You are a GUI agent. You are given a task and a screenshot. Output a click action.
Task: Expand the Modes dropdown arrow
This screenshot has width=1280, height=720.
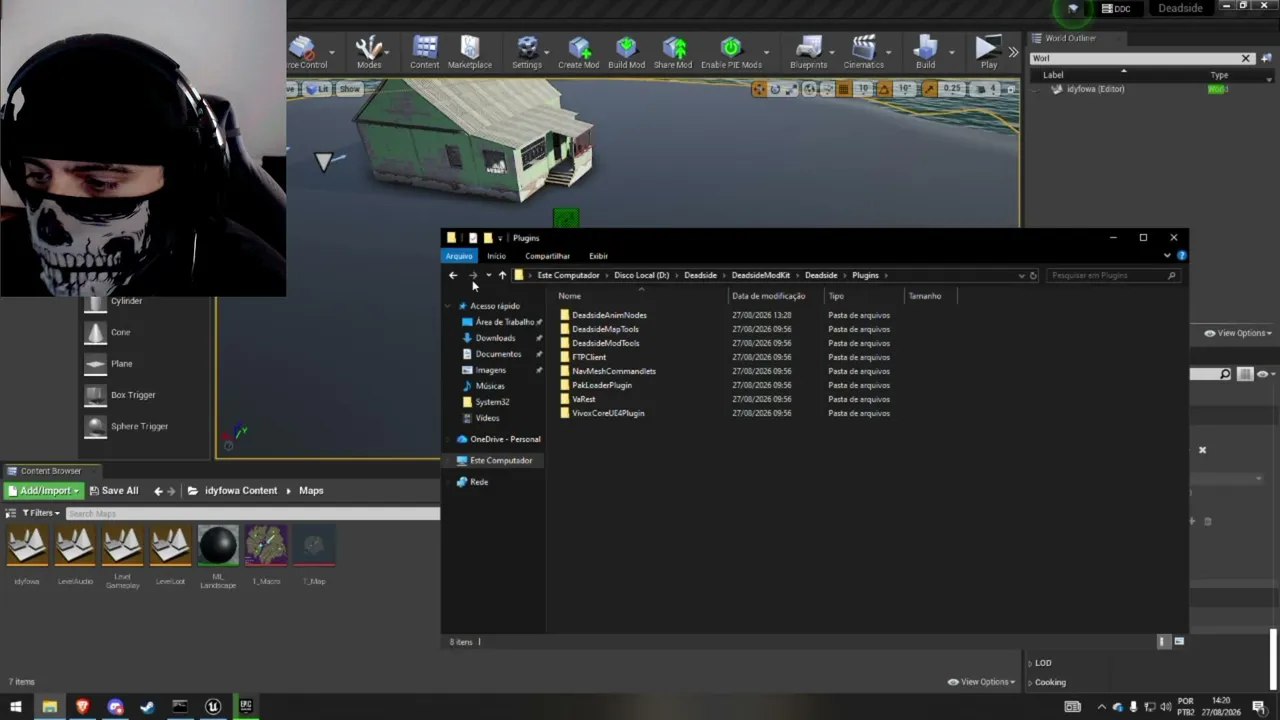pos(387,52)
